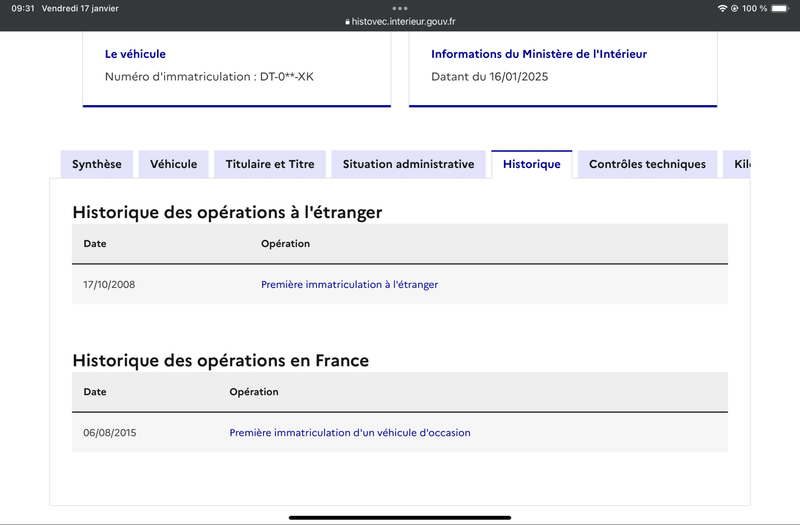Tap the lock icon beside the URL
The image size is (800, 525).
coord(347,22)
